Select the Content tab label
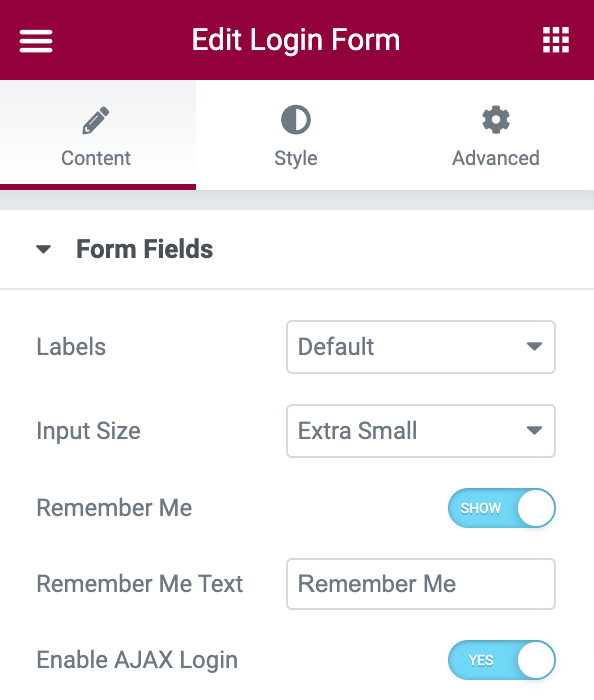594x700 pixels. point(96,158)
